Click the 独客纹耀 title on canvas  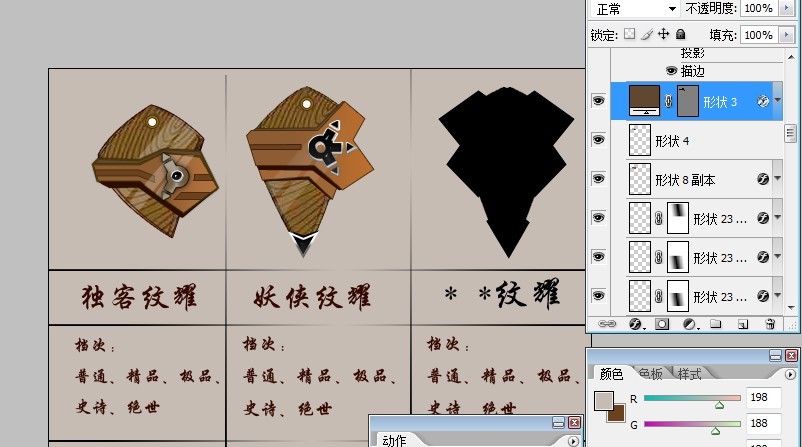click(139, 297)
